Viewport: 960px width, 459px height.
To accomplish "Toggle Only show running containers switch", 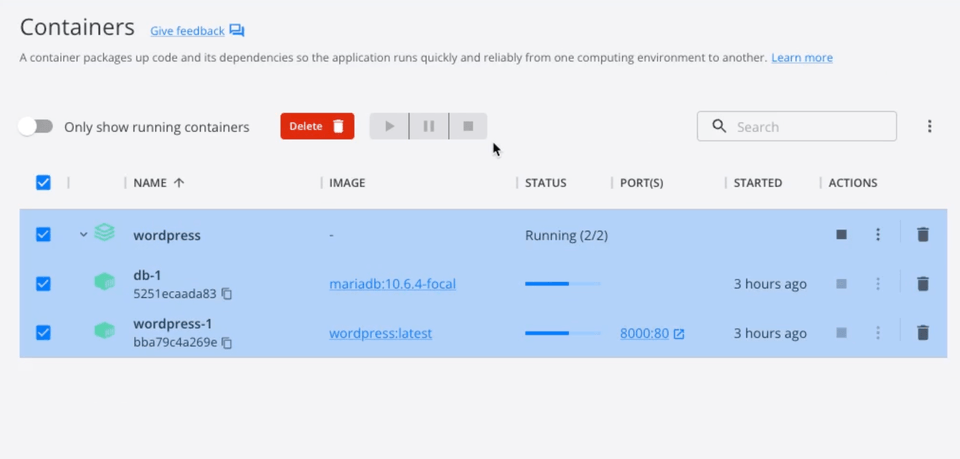I will pyautogui.click(x=36, y=127).
